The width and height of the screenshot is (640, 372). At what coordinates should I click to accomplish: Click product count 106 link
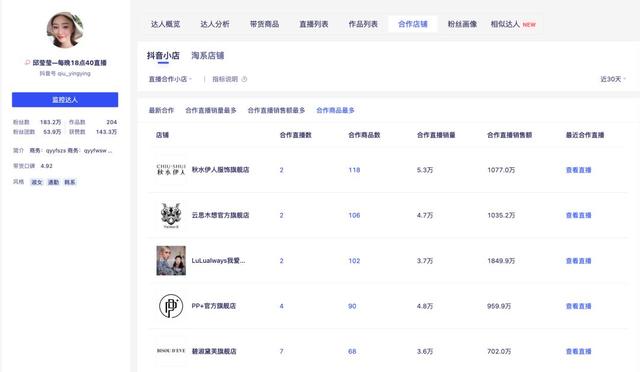click(354, 215)
